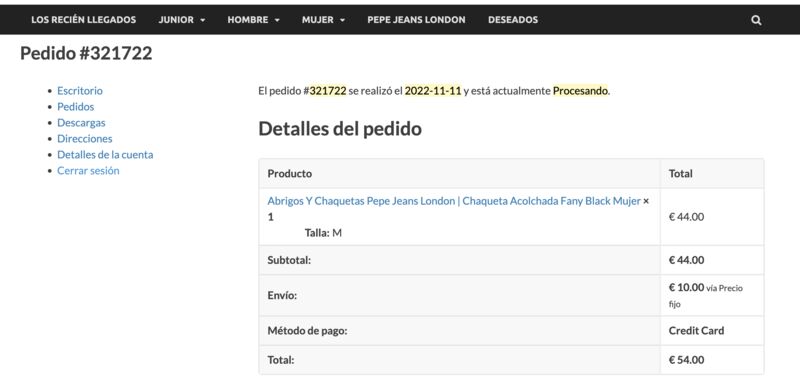Select the Envío: row label

pyautogui.click(x=282, y=296)
